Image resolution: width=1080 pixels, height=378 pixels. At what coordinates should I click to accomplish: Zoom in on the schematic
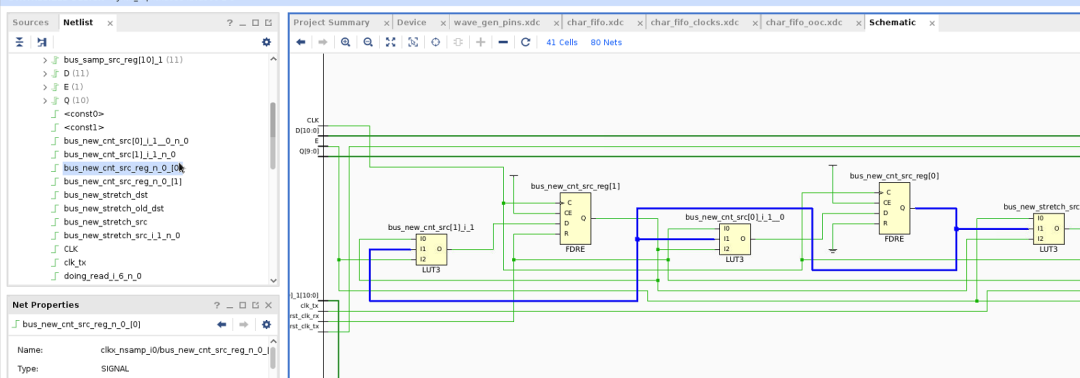tap(346, 42)
